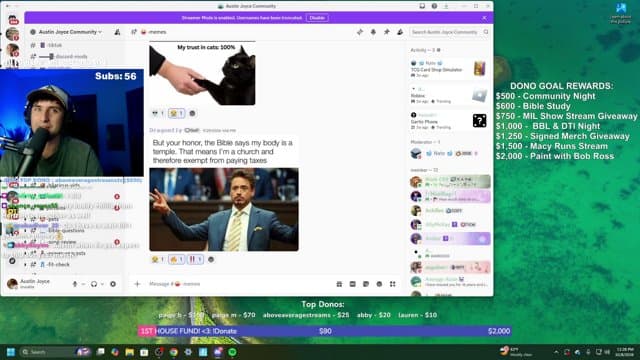The image size is (640, 360).
Task: Open the pets channel
Action: pos(53,220)
